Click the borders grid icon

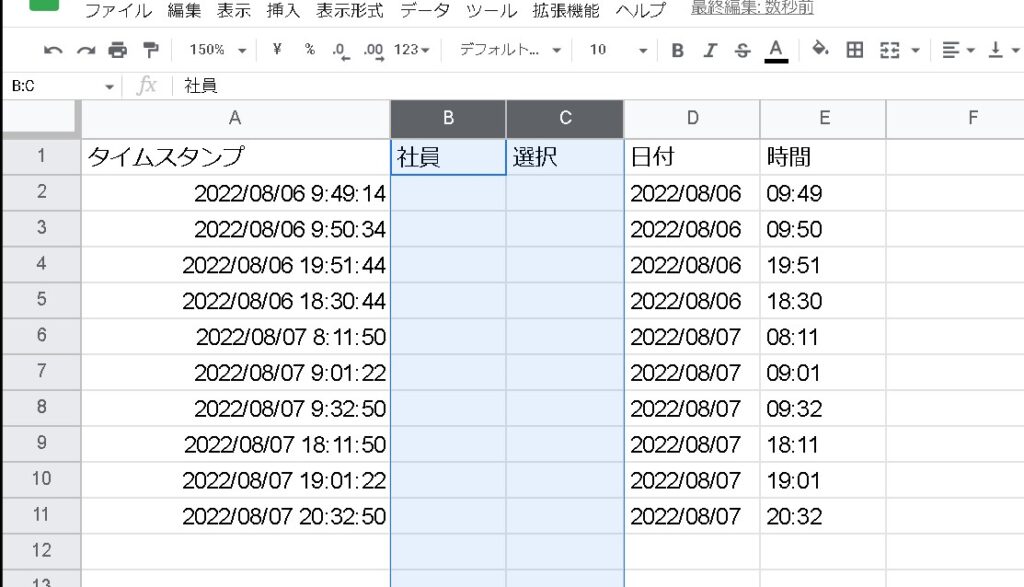[854, 50]
